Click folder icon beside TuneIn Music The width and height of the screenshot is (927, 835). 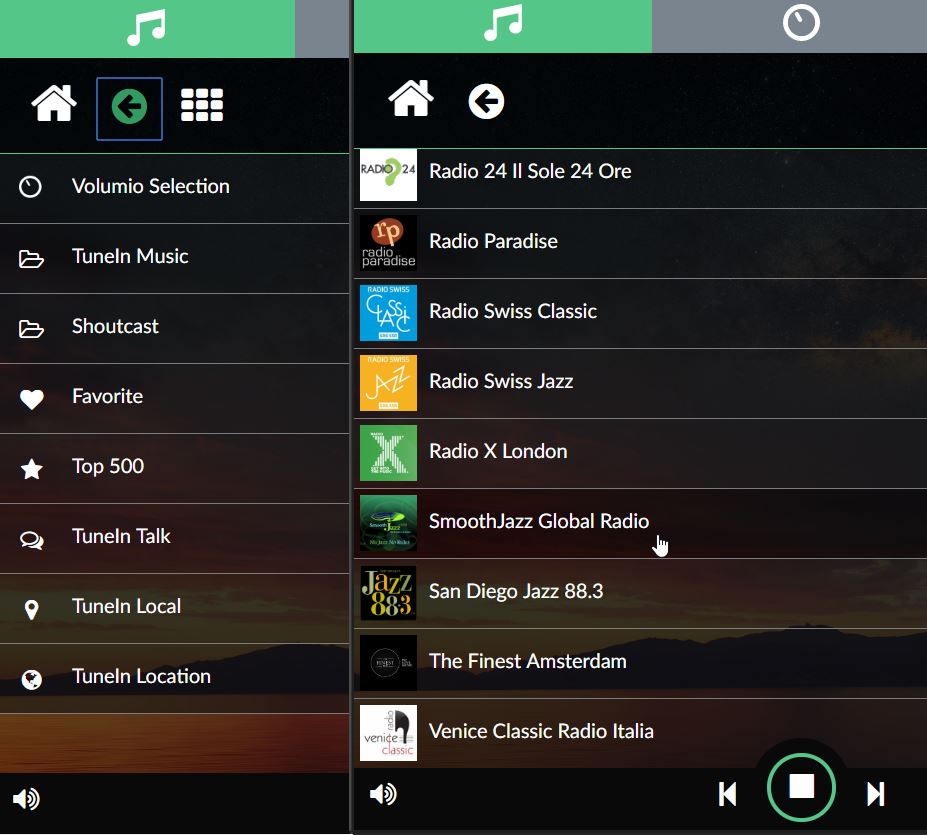click(31, 258)
